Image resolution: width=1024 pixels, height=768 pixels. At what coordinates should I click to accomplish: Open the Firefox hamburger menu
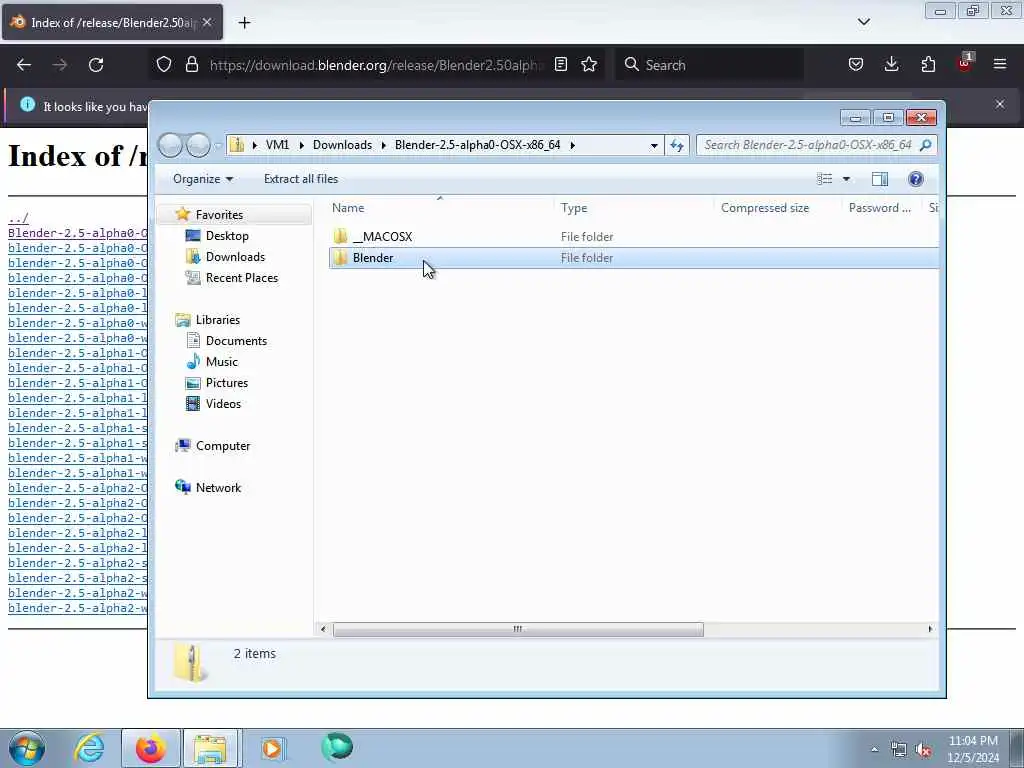1000,64
